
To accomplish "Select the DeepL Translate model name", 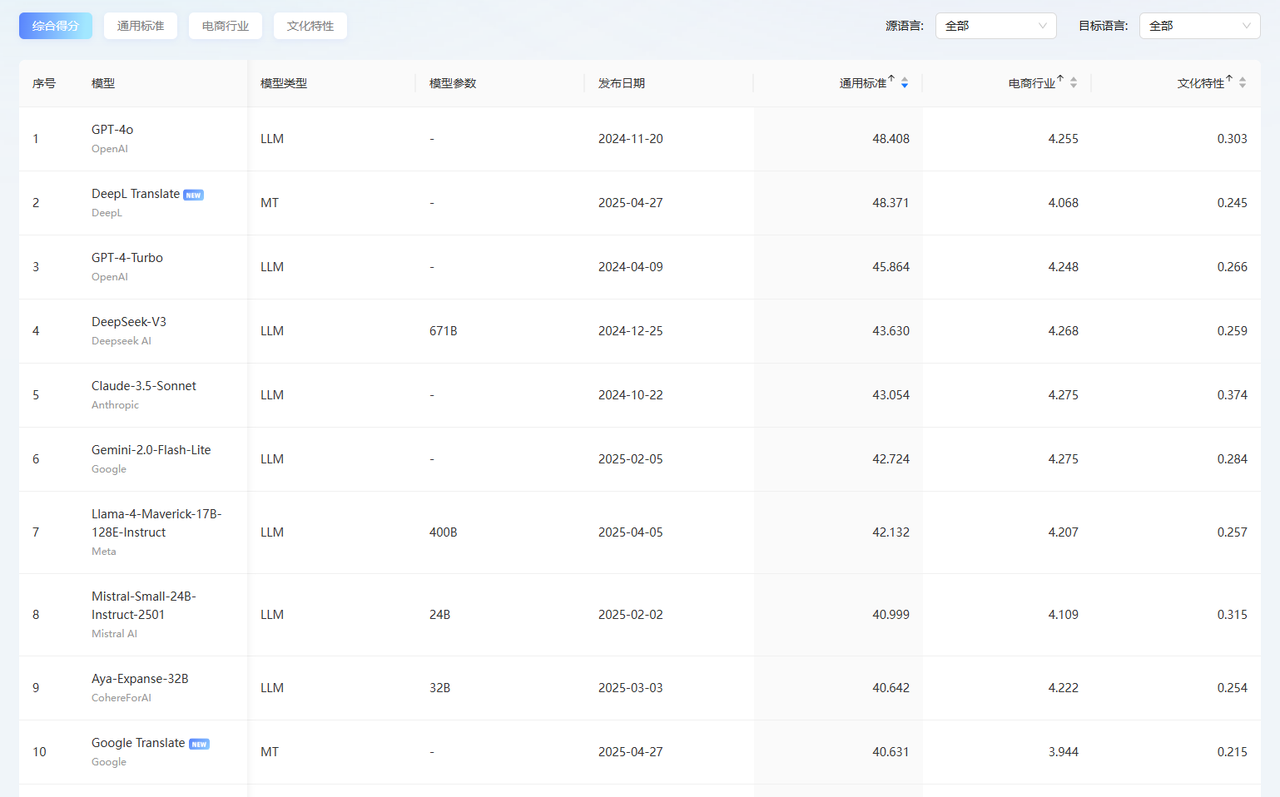I will (136, 194).
